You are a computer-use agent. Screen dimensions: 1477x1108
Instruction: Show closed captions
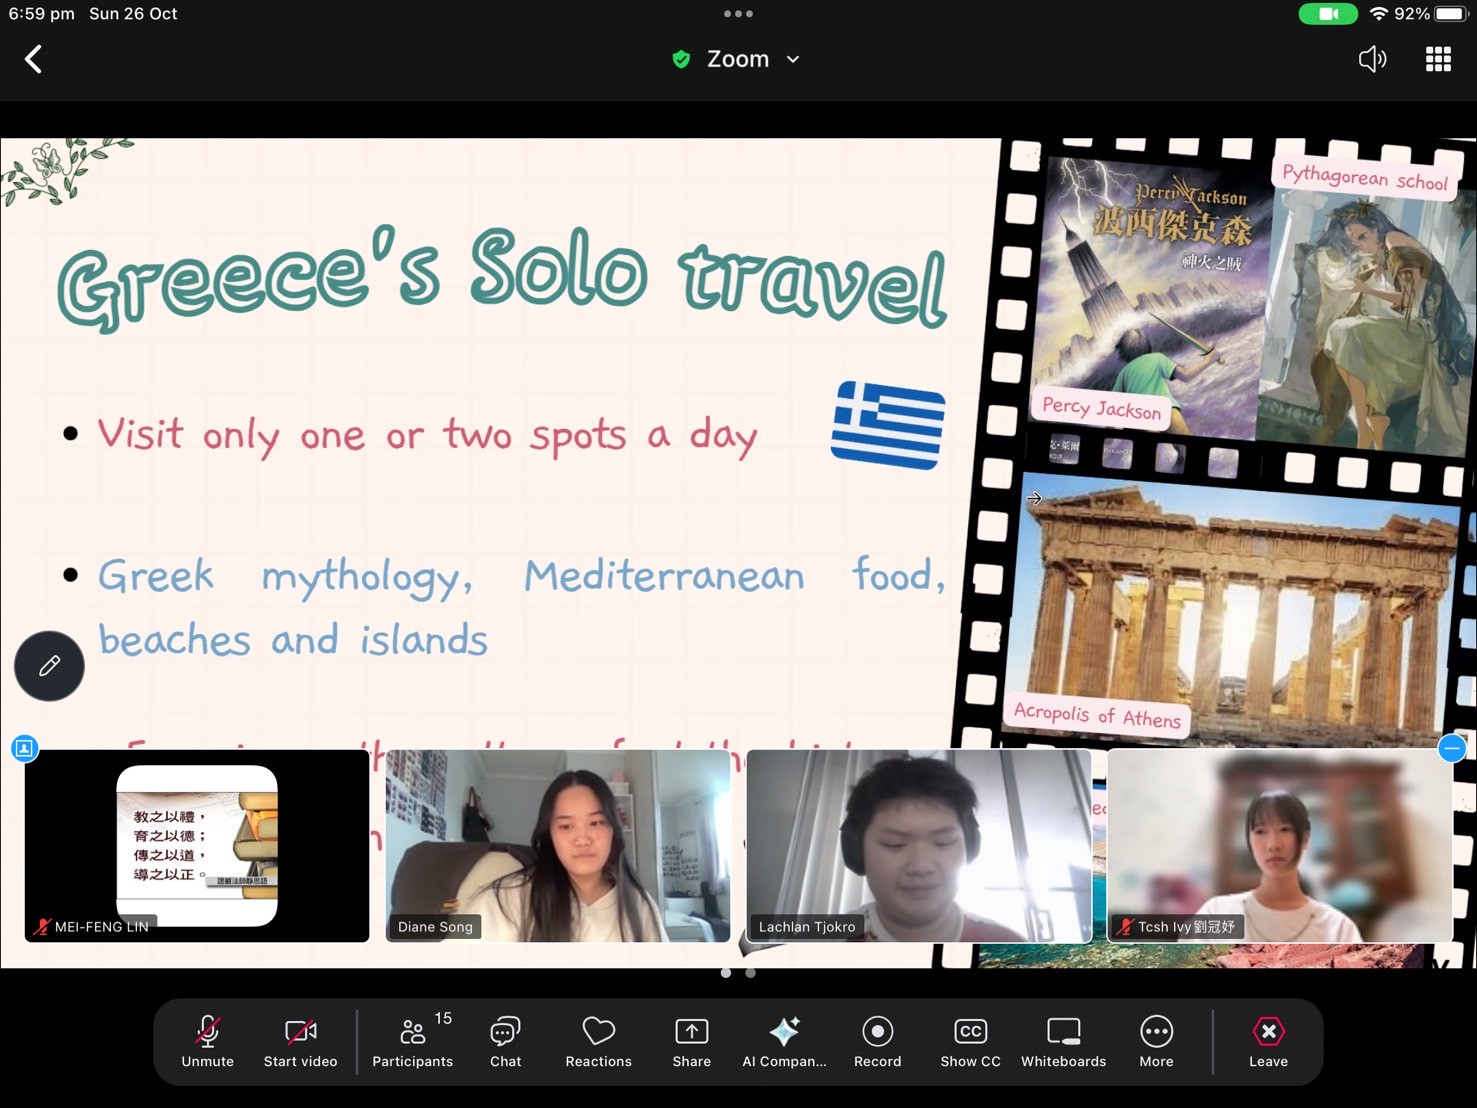coord(970,1041)
